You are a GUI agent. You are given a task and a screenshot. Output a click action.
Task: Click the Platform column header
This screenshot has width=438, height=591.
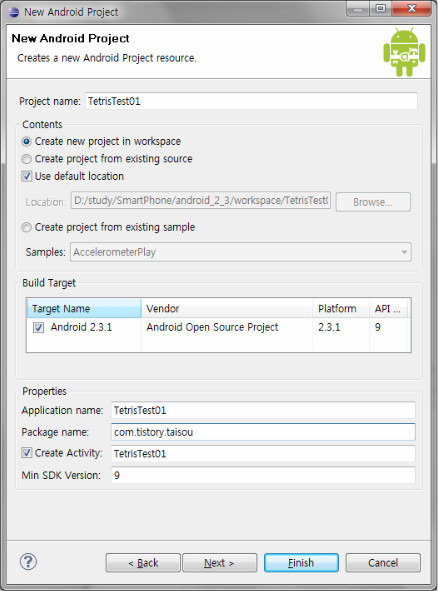(x=341, y=309)
